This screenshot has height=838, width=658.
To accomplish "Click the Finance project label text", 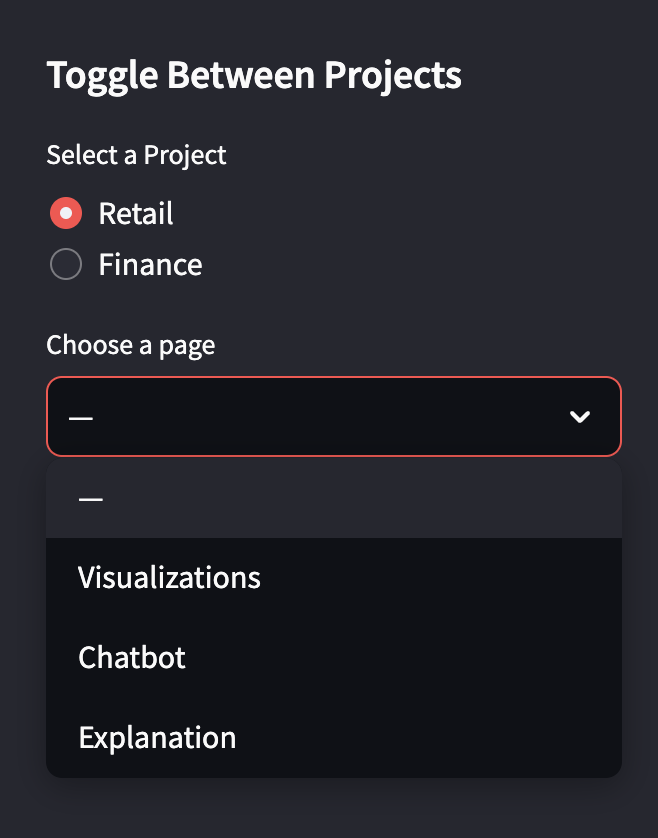I will click(150, 265).
